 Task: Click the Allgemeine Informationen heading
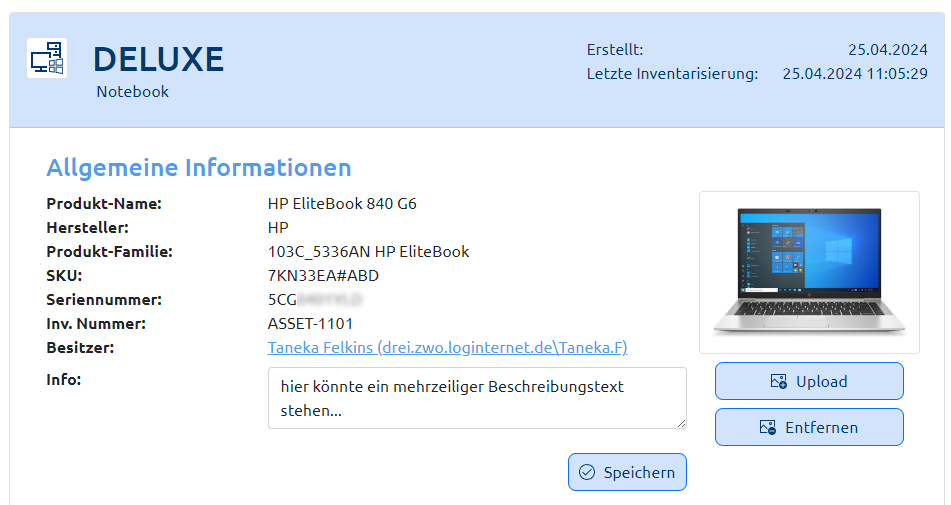[x=199, y=167]
